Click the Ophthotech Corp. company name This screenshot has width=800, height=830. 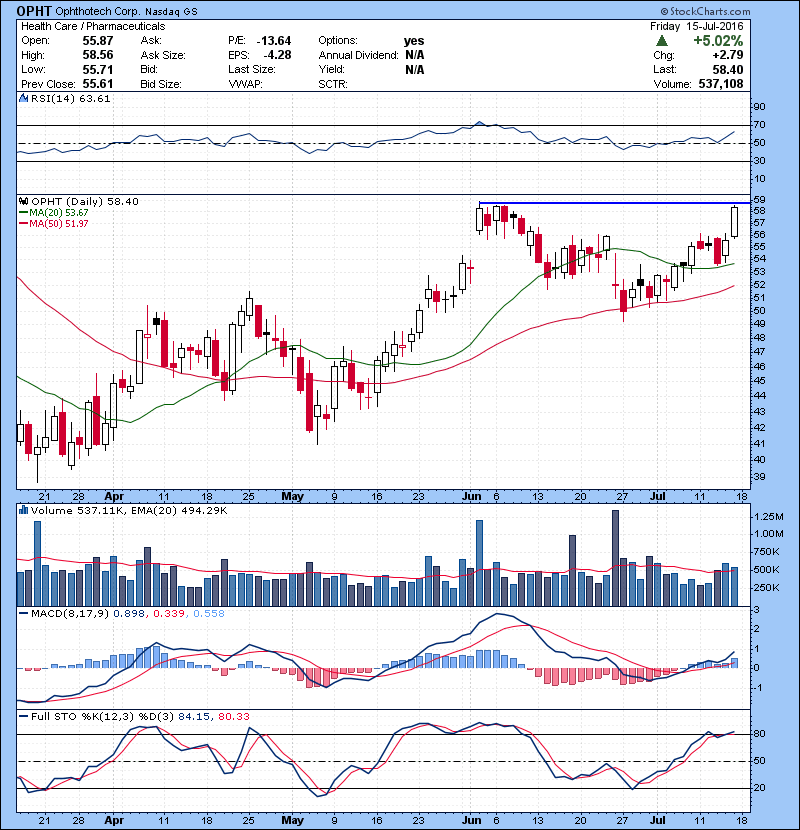[x=98, y=12]
